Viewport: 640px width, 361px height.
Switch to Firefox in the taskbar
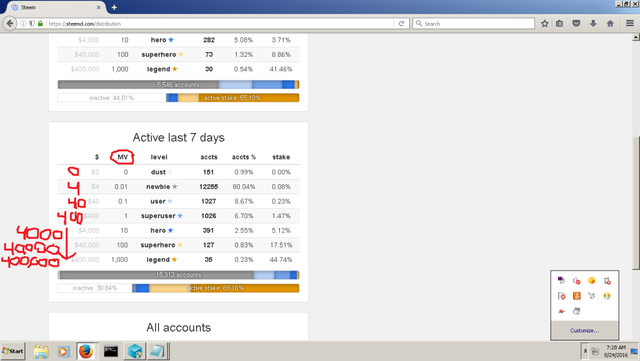click(86, 351)
